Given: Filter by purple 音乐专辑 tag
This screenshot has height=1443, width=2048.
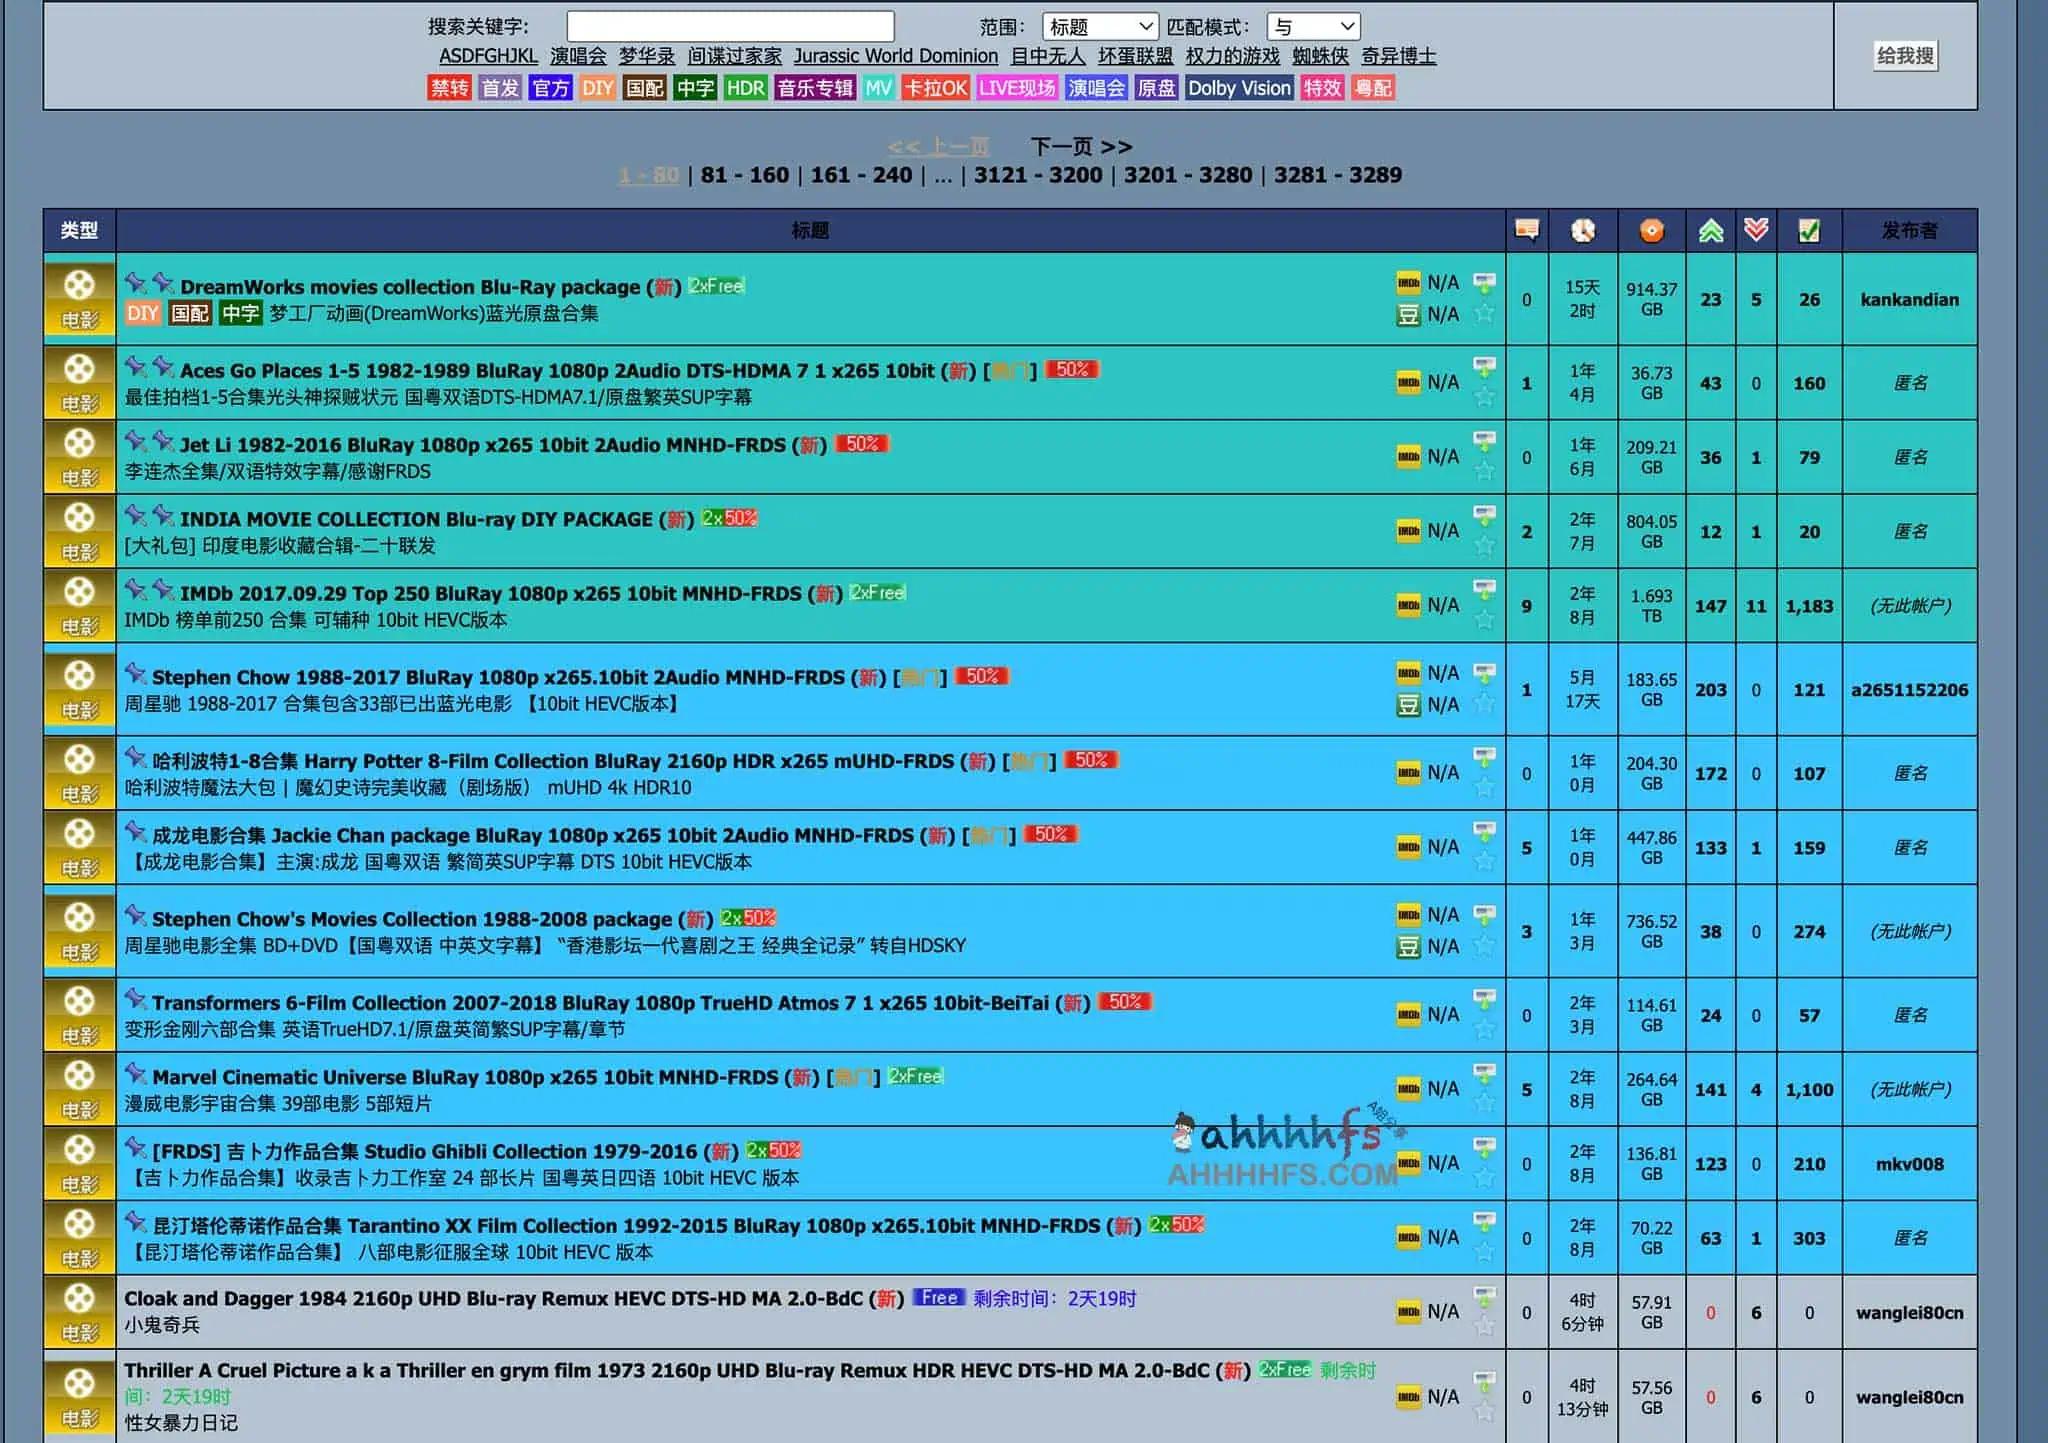Looking at the screenshot, I should tap(815, 88).
